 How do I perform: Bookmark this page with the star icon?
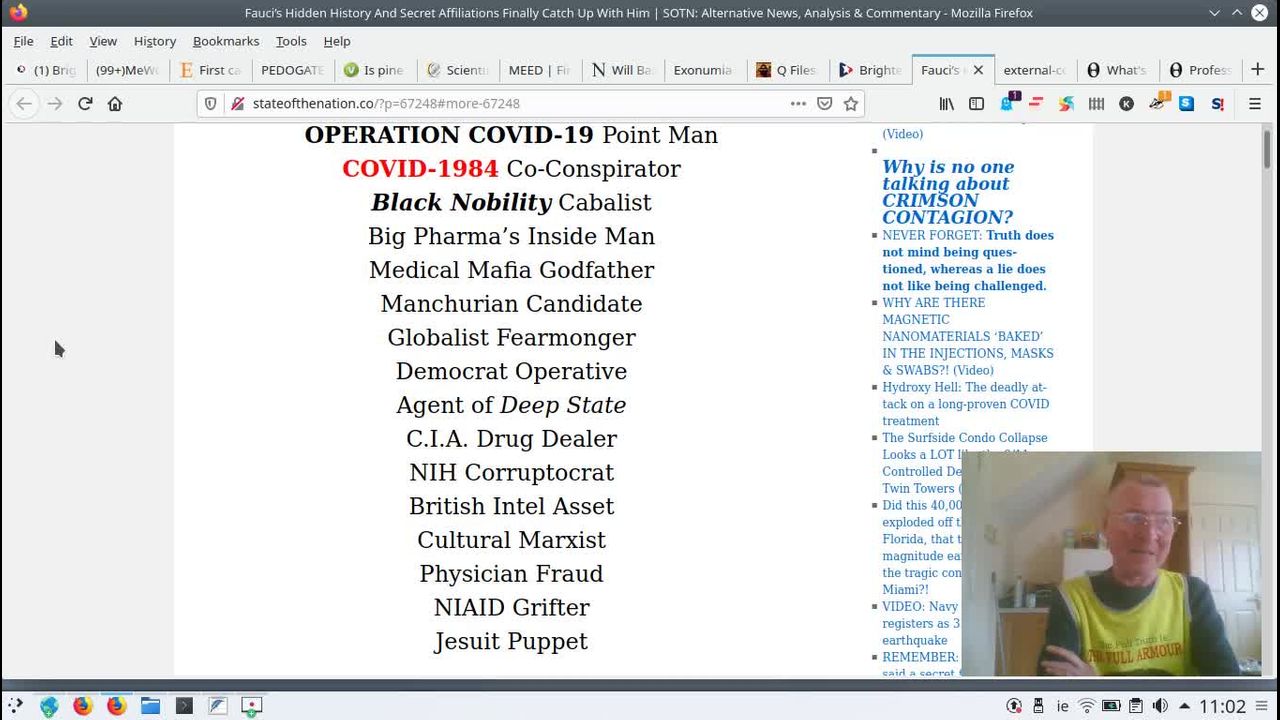click(x=851, y=103)
